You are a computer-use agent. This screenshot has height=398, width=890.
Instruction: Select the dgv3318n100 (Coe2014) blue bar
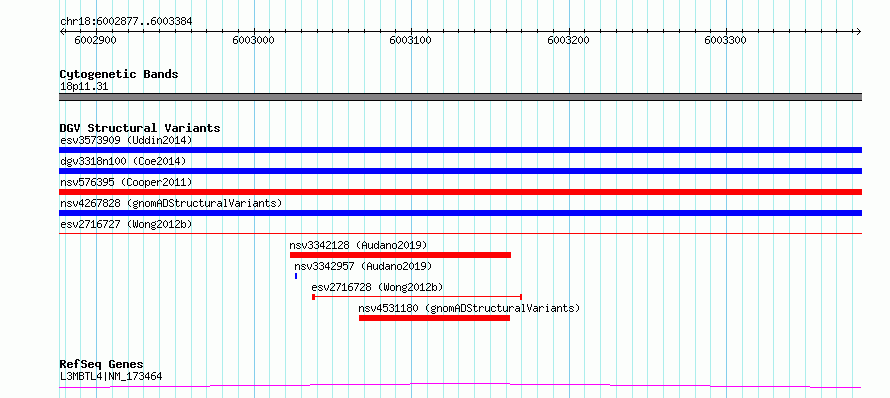(460, 171)
